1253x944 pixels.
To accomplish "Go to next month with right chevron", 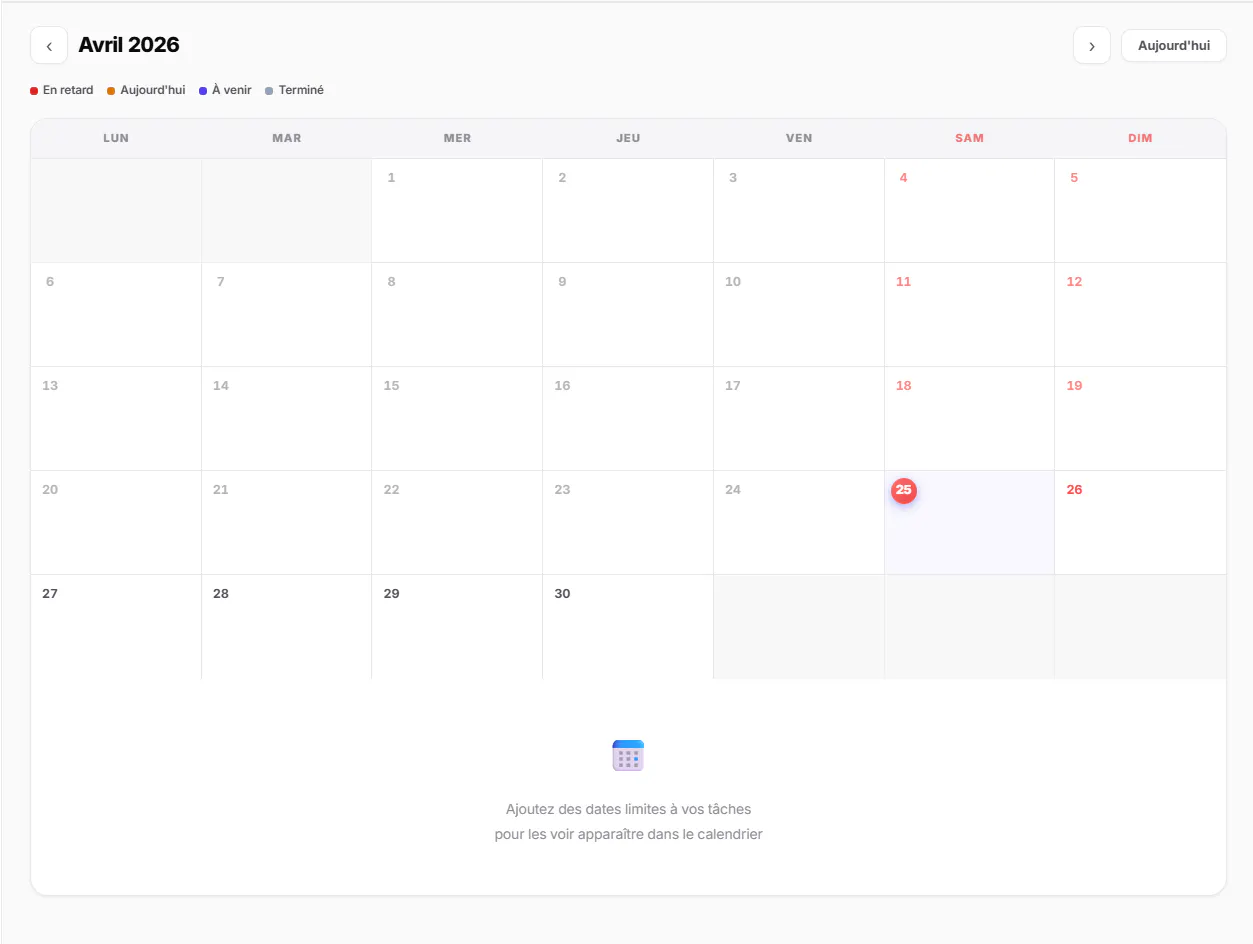I will tap(1092, 45).
